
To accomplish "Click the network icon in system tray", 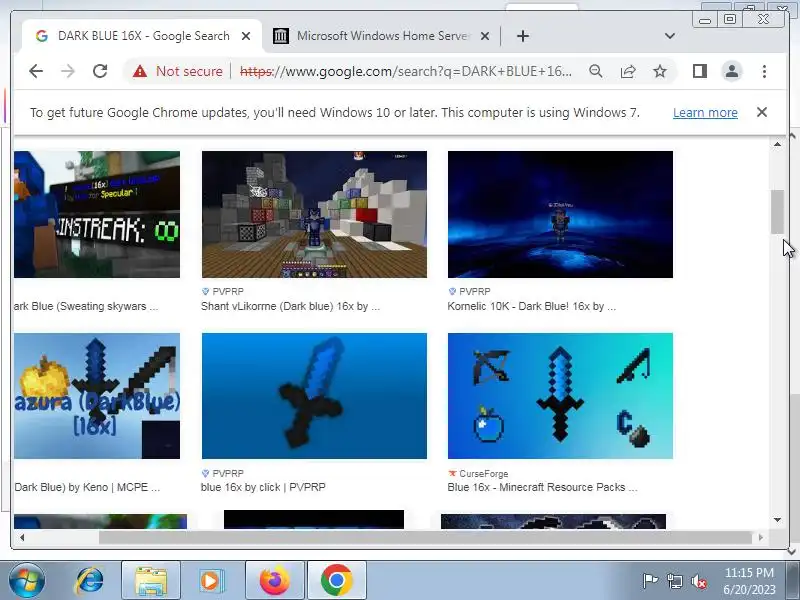I will (674, 581).
